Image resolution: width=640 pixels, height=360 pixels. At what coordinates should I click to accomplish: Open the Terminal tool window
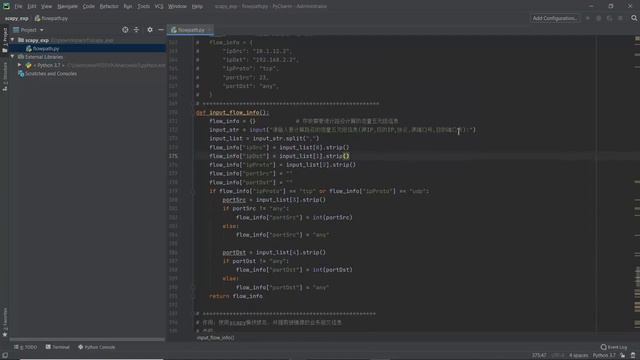click(x=58, y=347)
